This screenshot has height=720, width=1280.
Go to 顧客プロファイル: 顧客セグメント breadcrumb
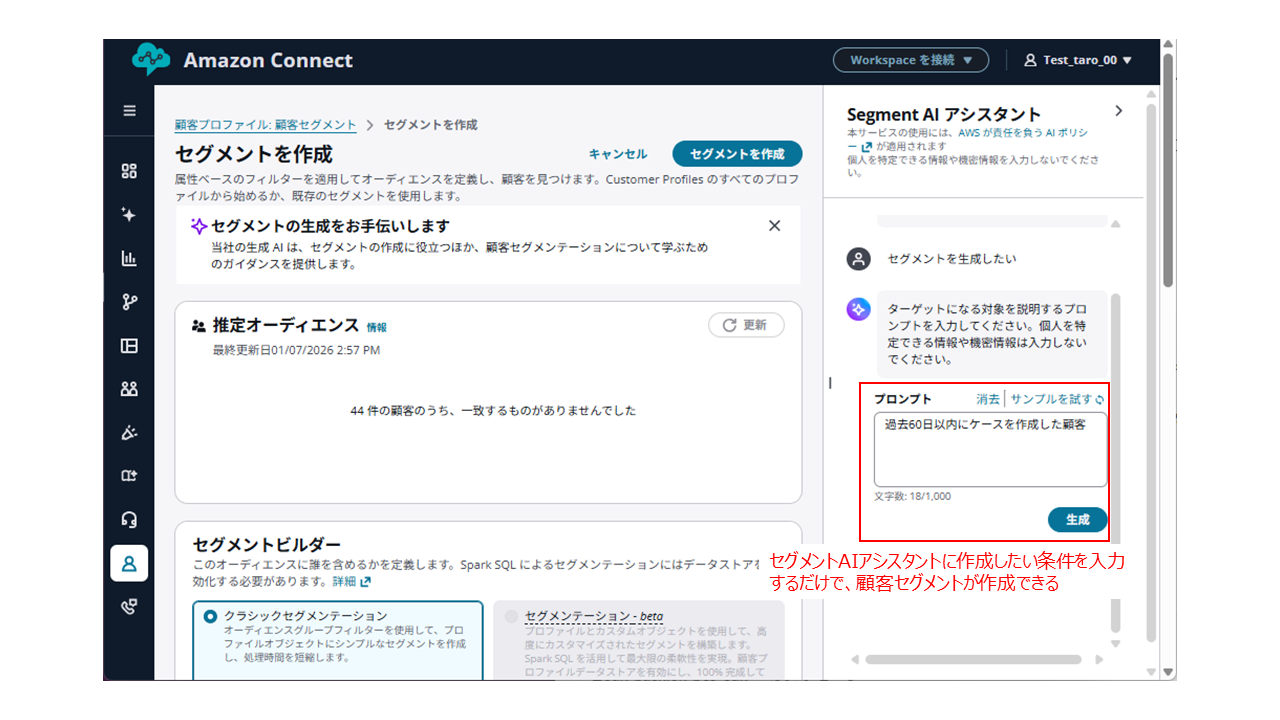[265, 125]
